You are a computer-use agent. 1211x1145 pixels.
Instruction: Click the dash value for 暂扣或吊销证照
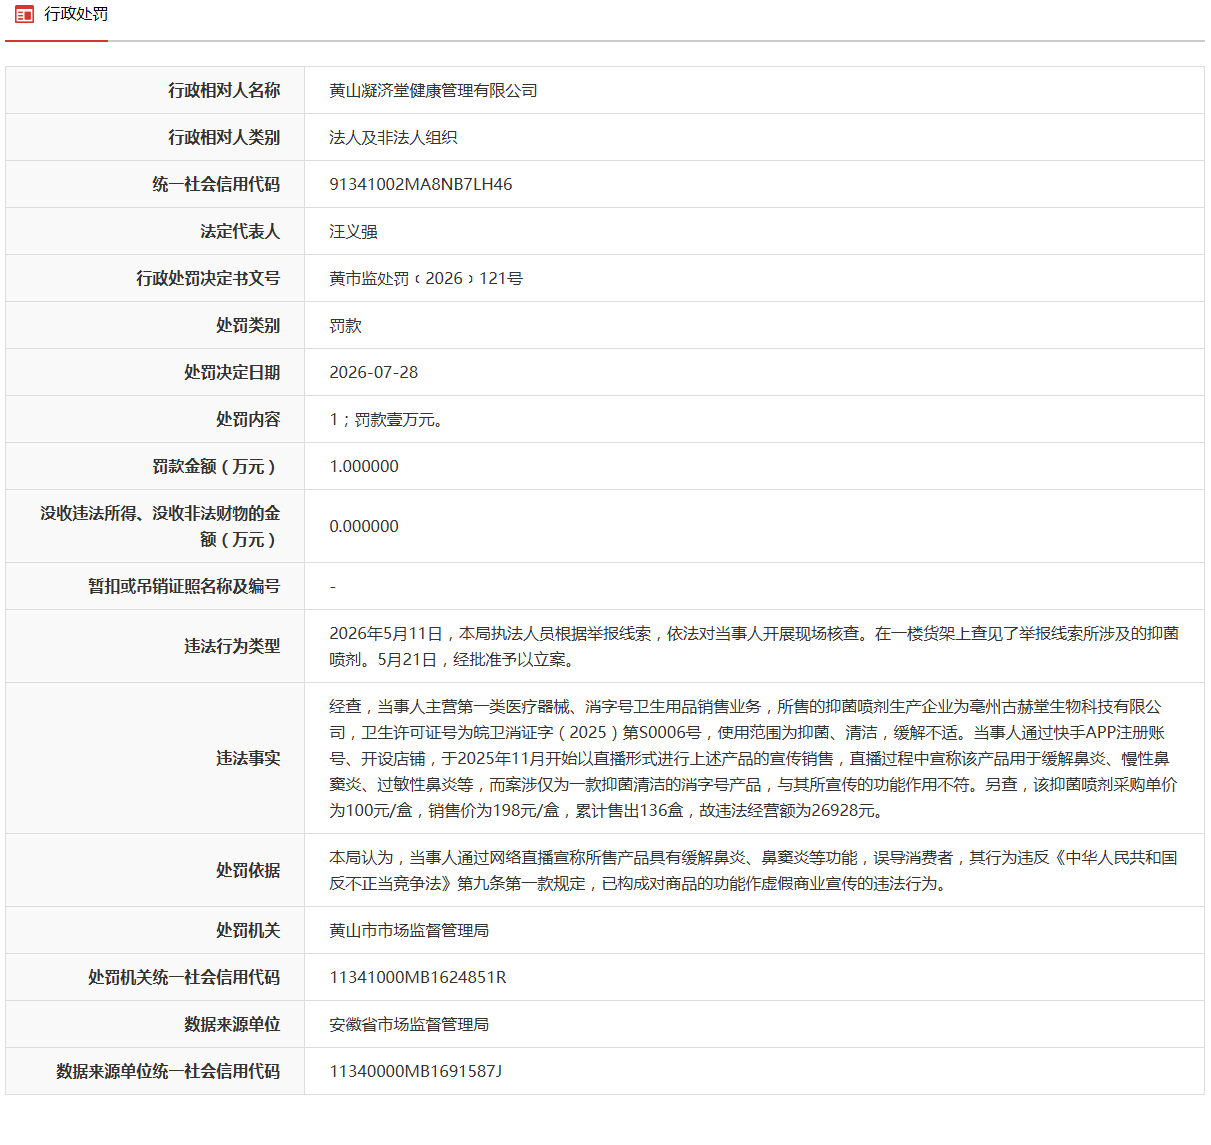tap(333, 586)
